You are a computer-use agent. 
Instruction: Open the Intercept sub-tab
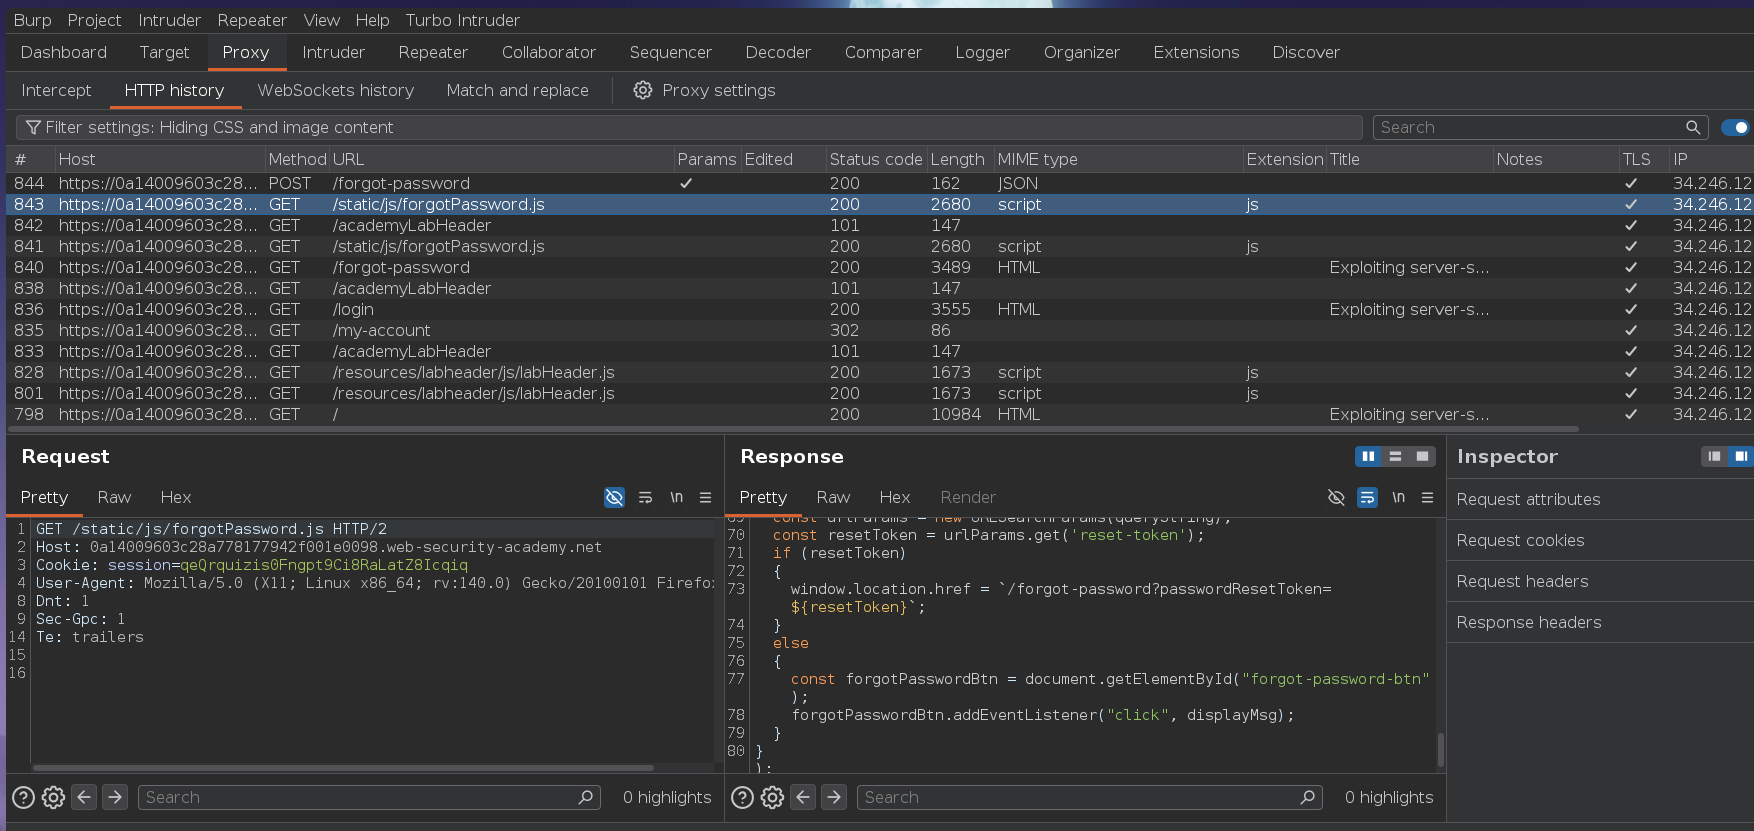(56, 90)
